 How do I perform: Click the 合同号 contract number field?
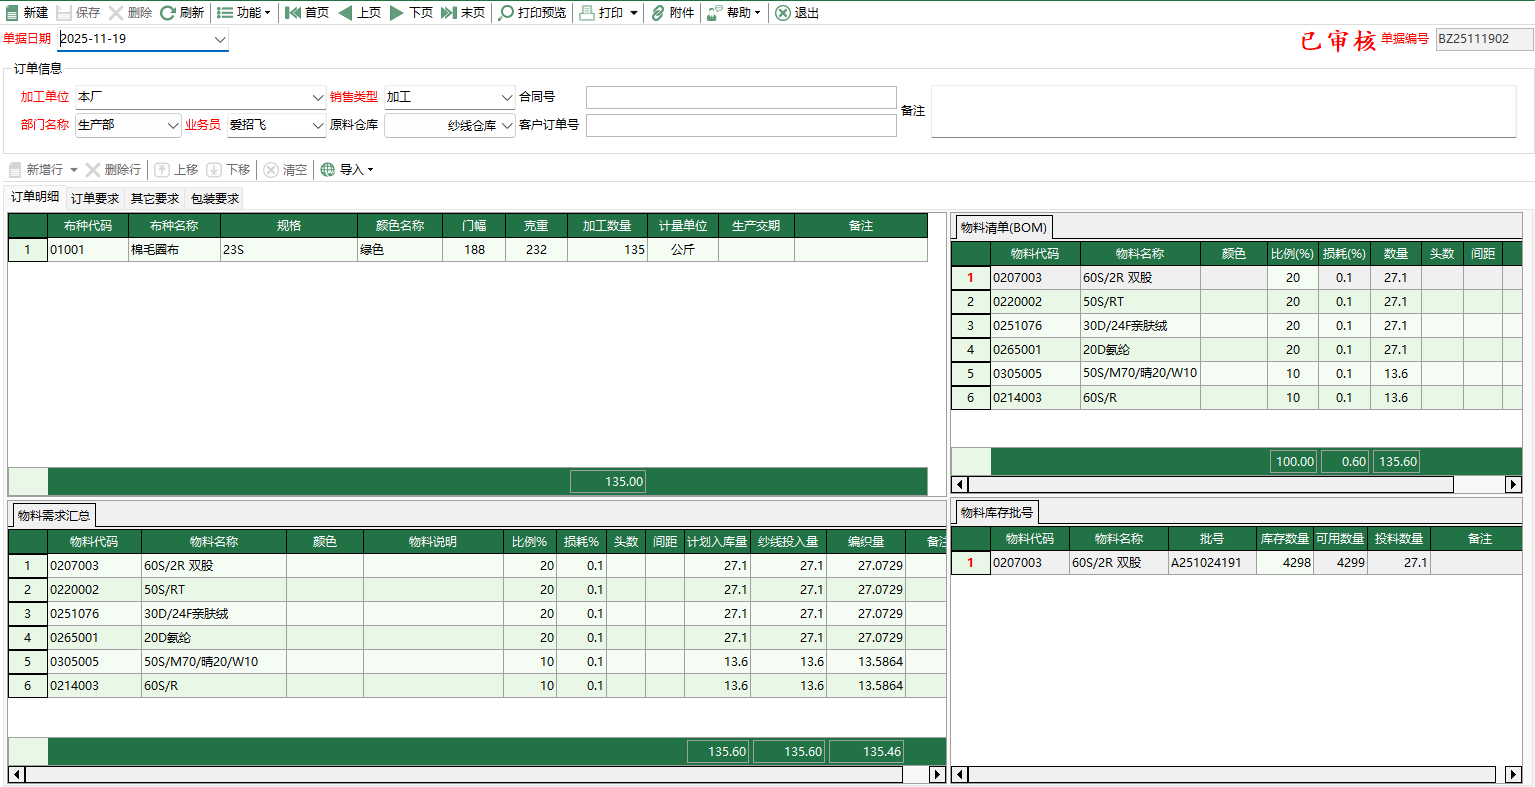tap(740, 97)
